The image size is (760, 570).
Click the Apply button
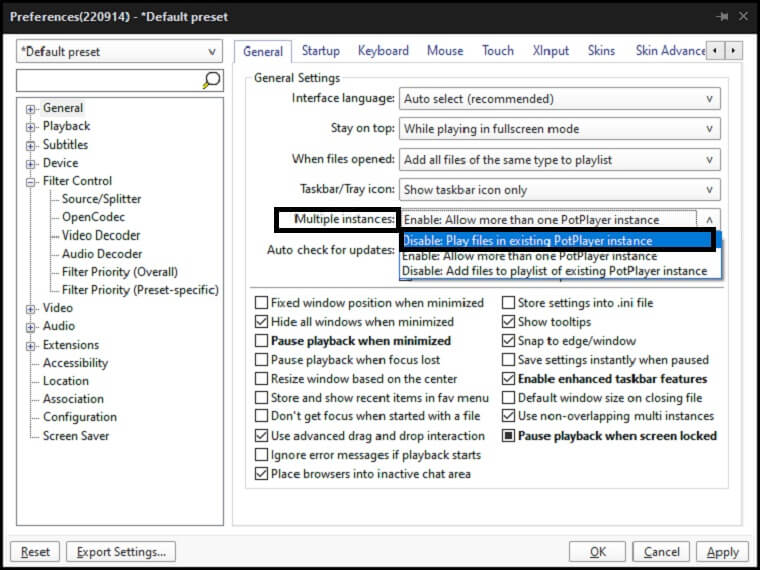722,552
